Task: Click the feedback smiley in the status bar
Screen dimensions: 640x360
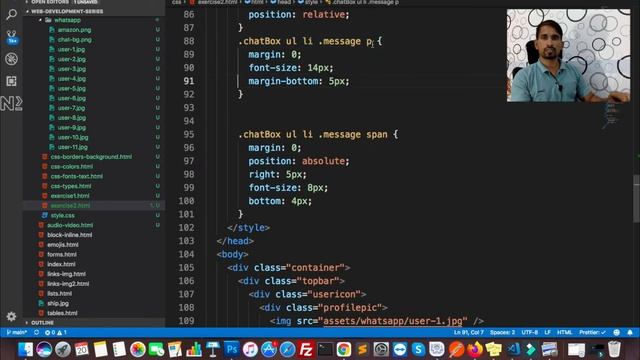Action: (616, 333)
